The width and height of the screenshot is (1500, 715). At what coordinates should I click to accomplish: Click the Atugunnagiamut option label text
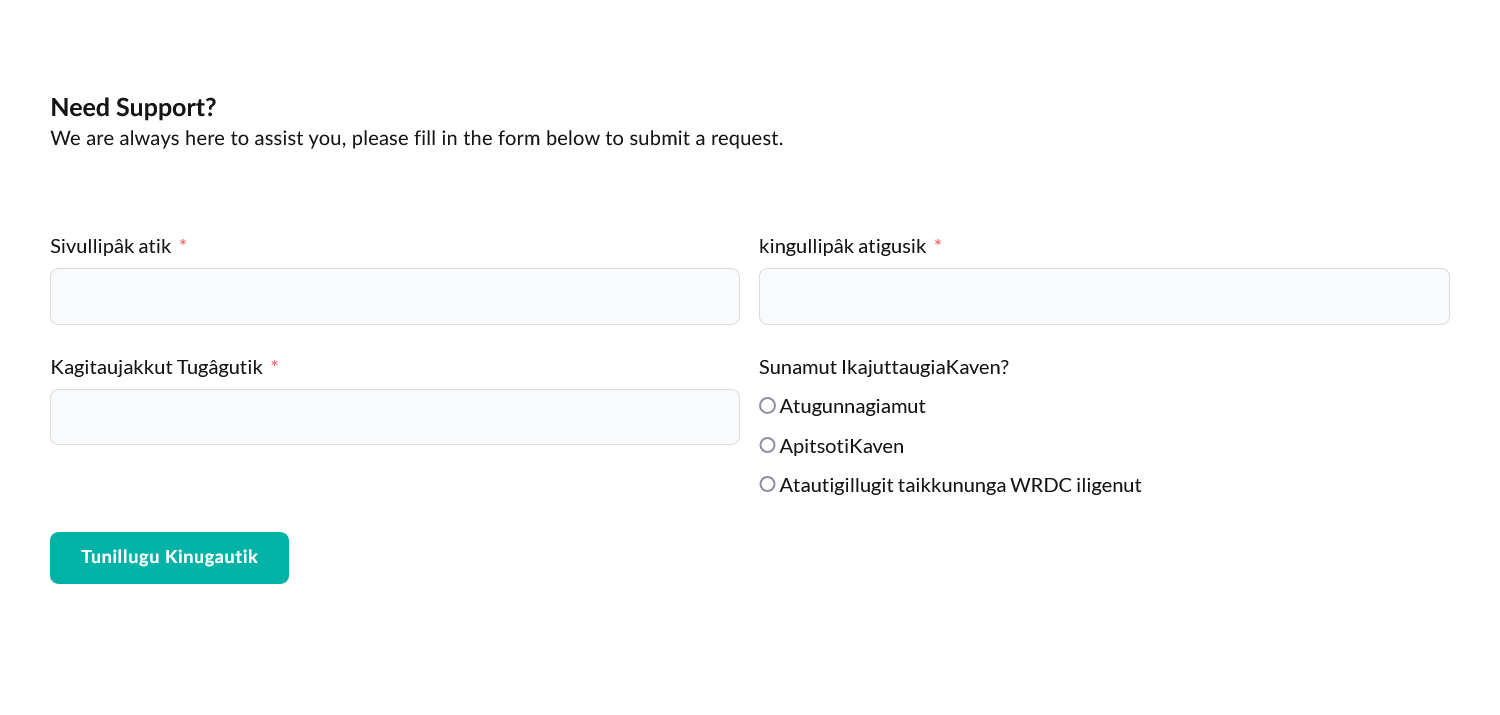point(853,406)
